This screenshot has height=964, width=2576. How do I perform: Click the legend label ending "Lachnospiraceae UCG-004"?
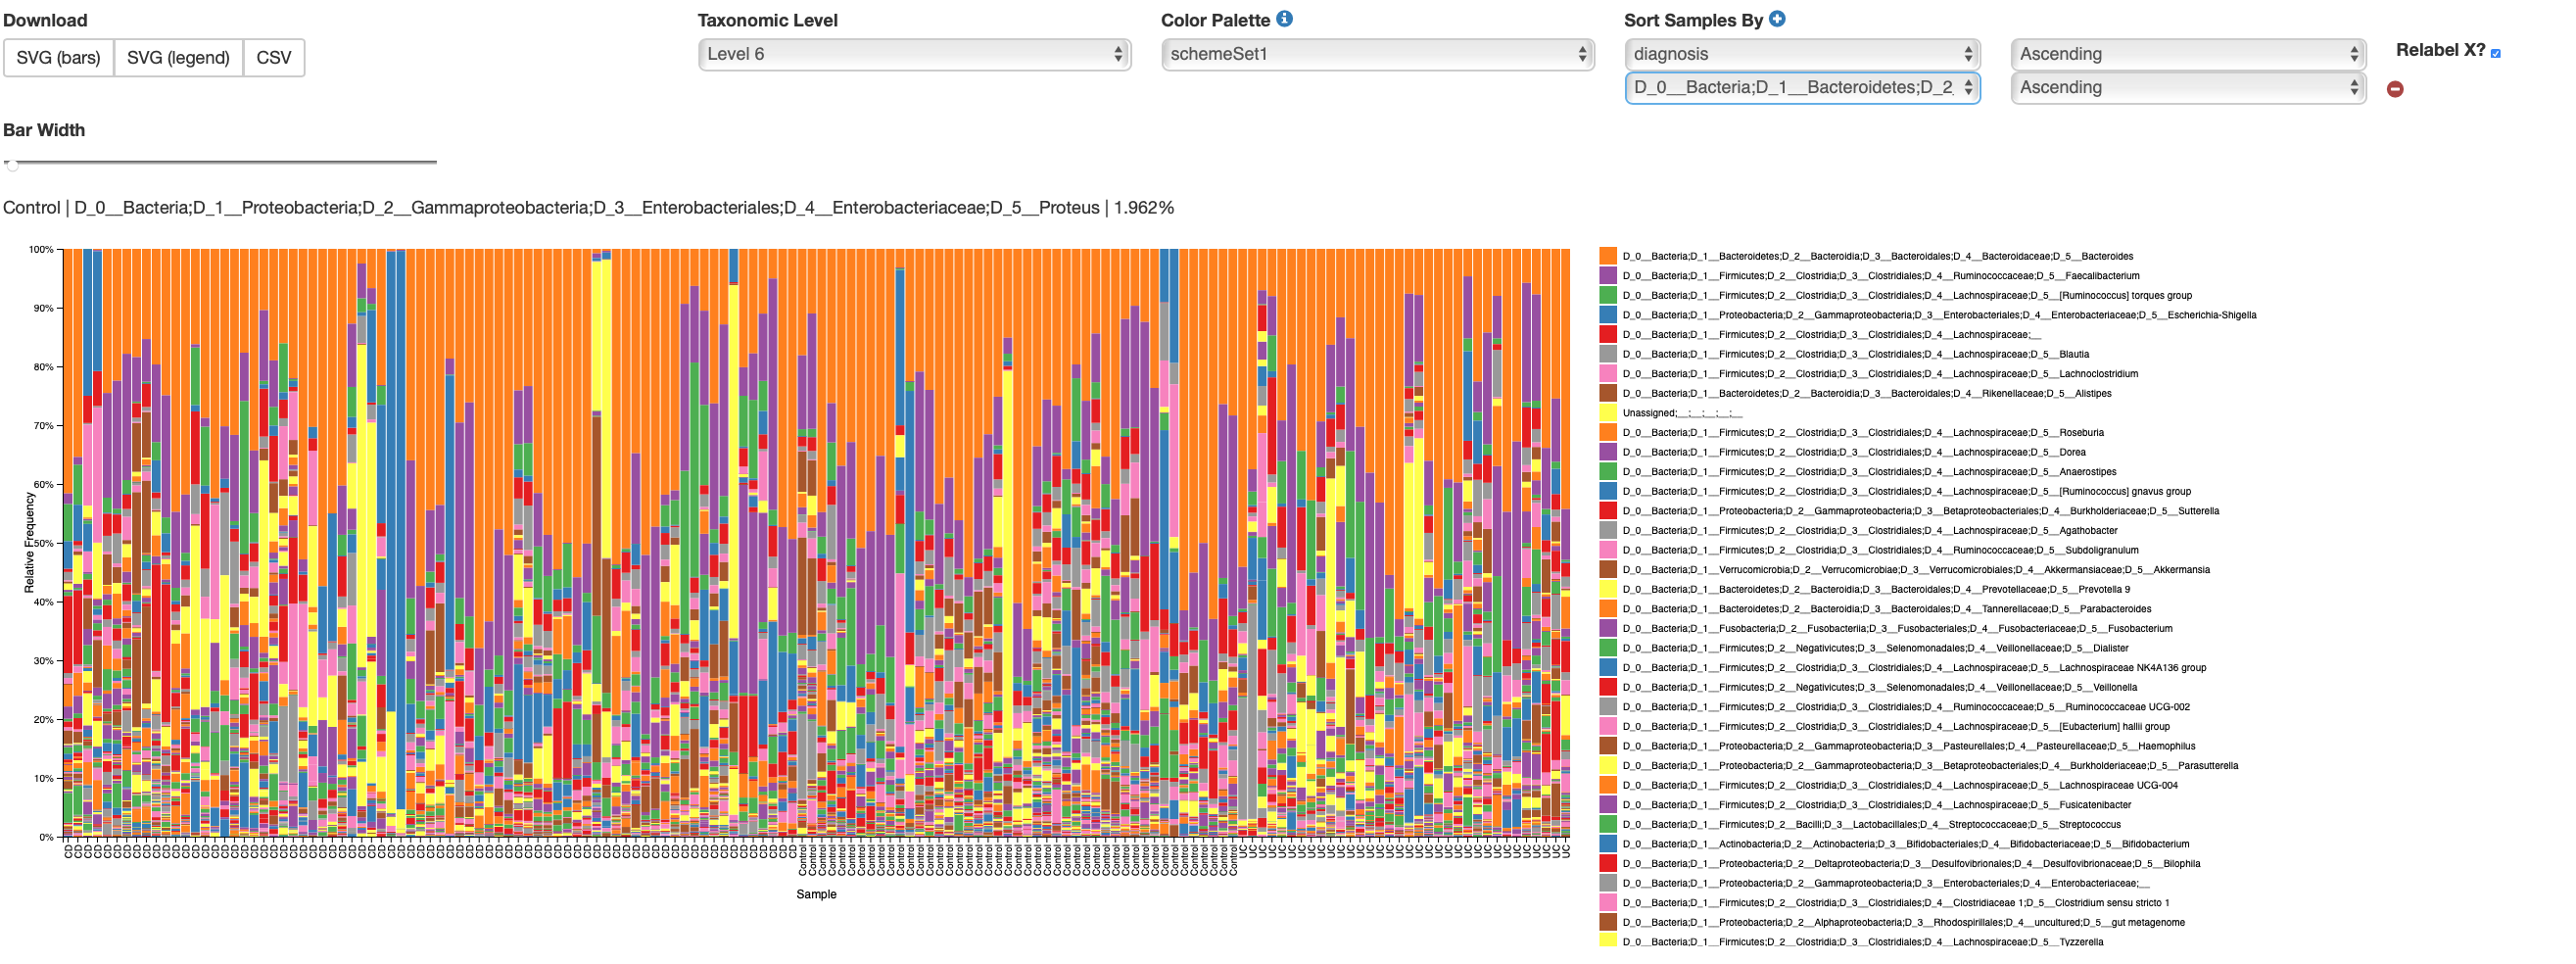point(1900,785)
